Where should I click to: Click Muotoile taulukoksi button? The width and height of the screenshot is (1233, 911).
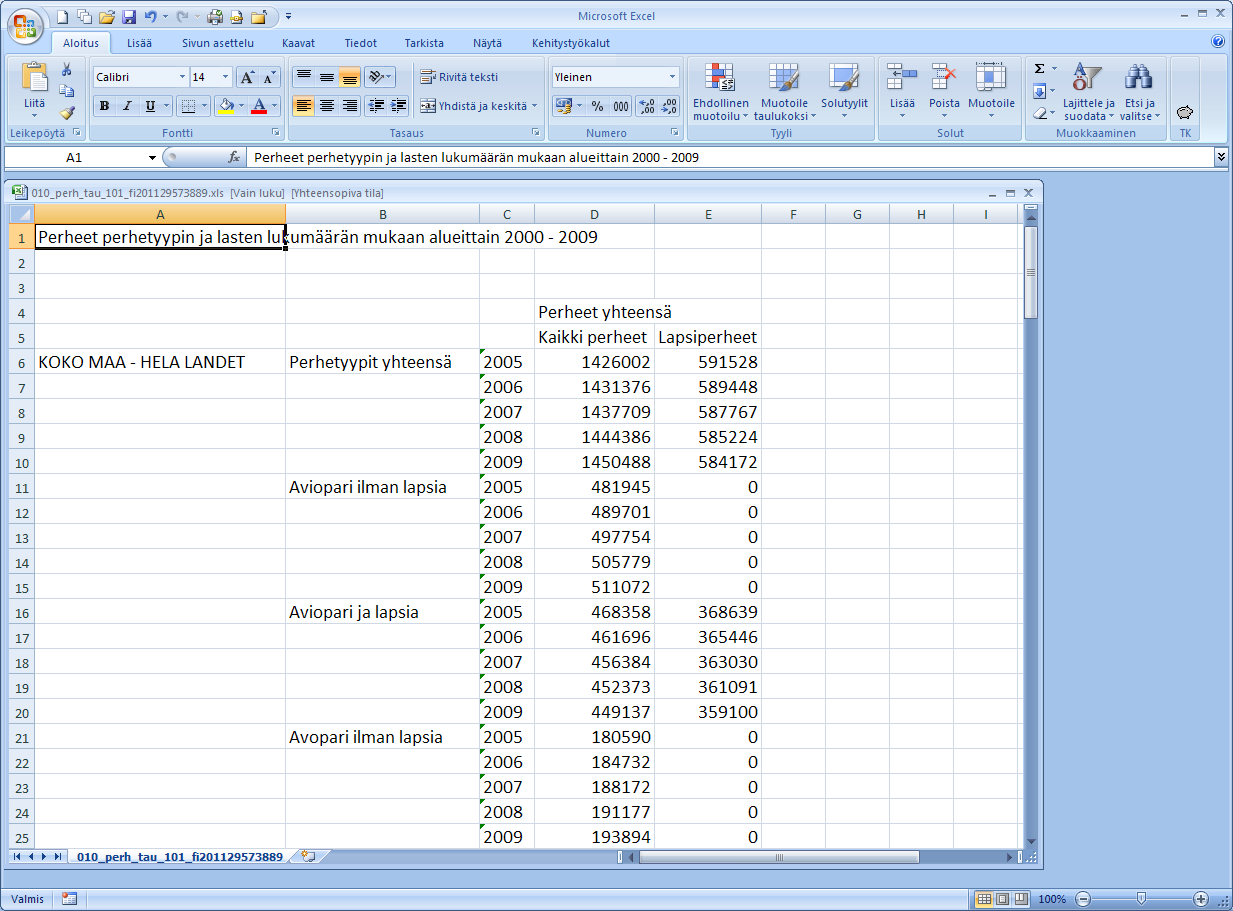tap(785, 92)
